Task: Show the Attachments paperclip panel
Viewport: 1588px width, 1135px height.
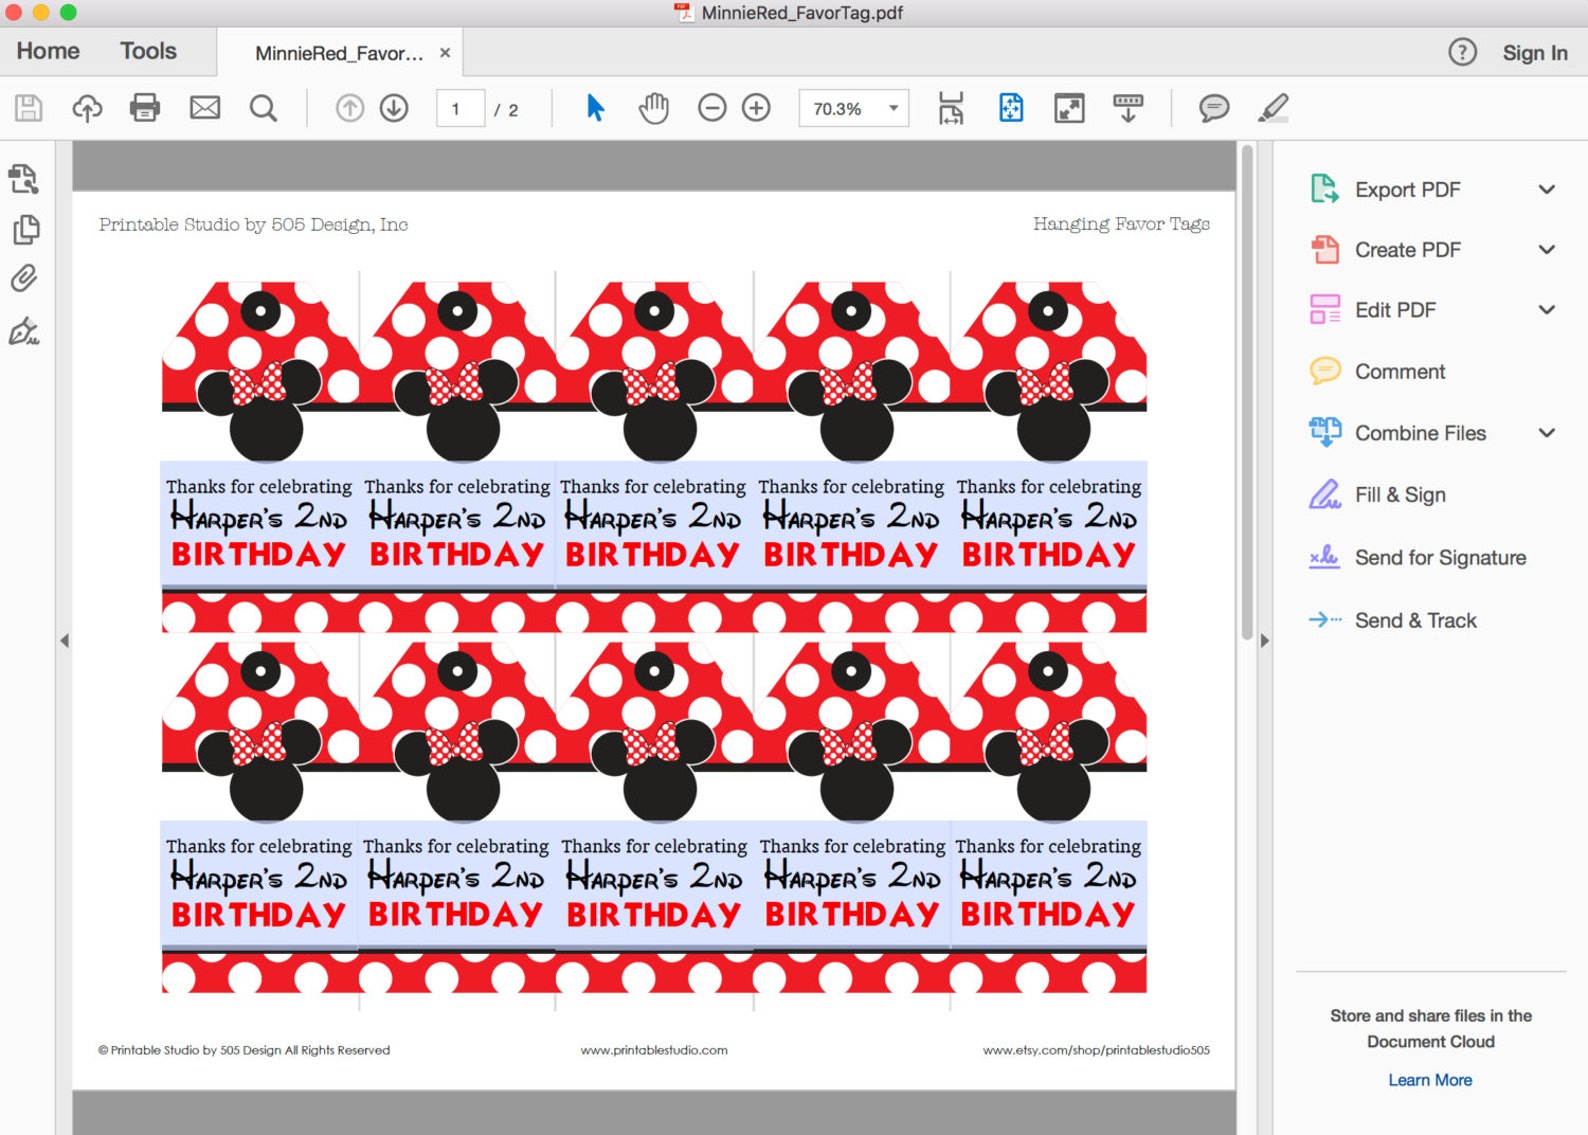Action: point(24,278)
